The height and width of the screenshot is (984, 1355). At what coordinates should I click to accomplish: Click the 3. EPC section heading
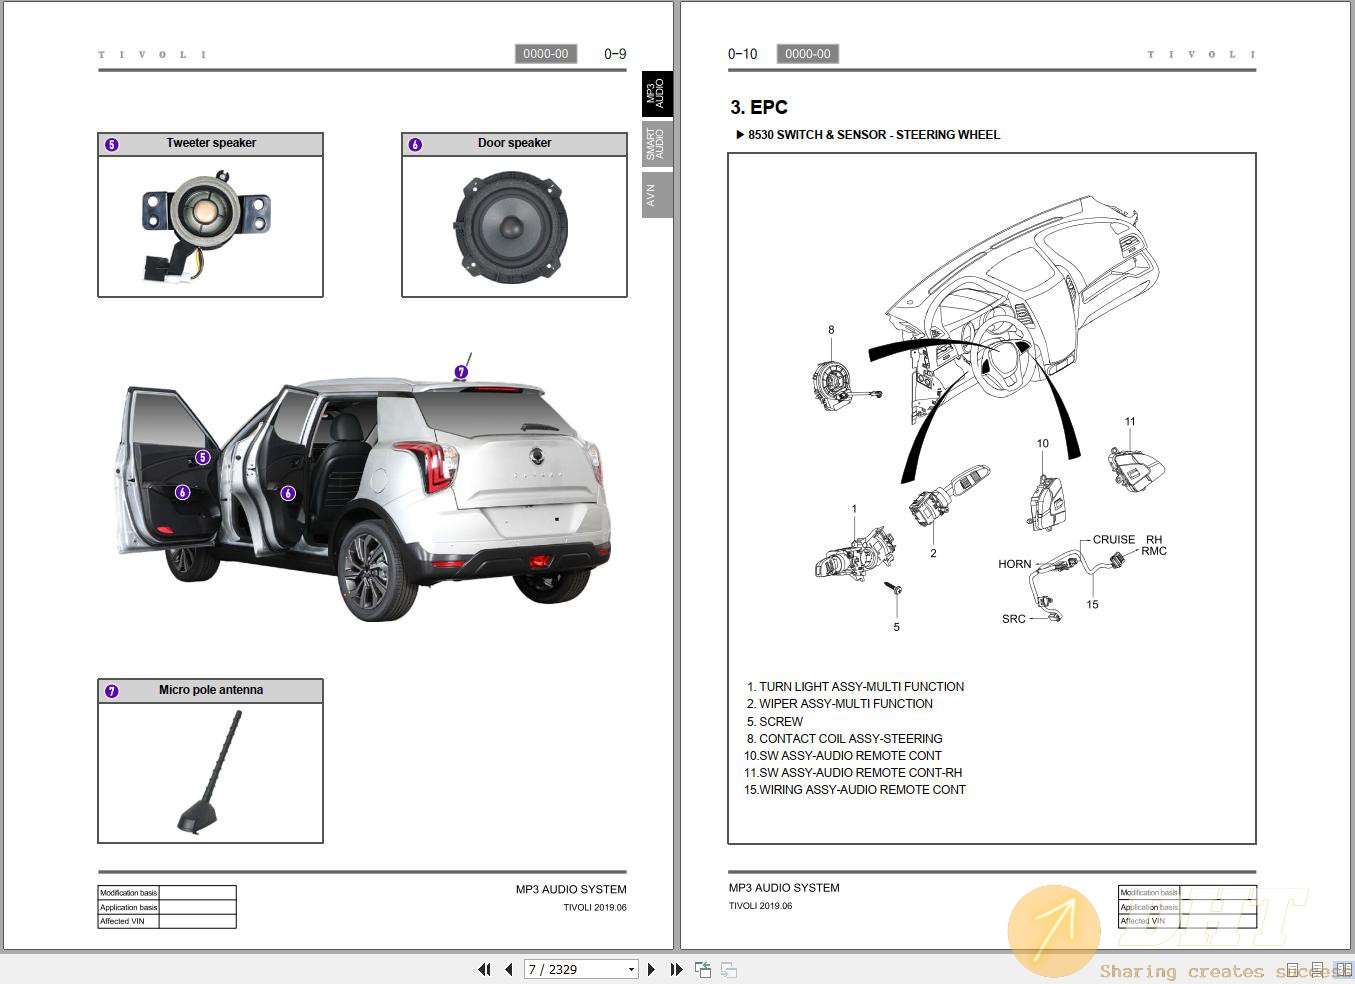(x=759, y=107)
